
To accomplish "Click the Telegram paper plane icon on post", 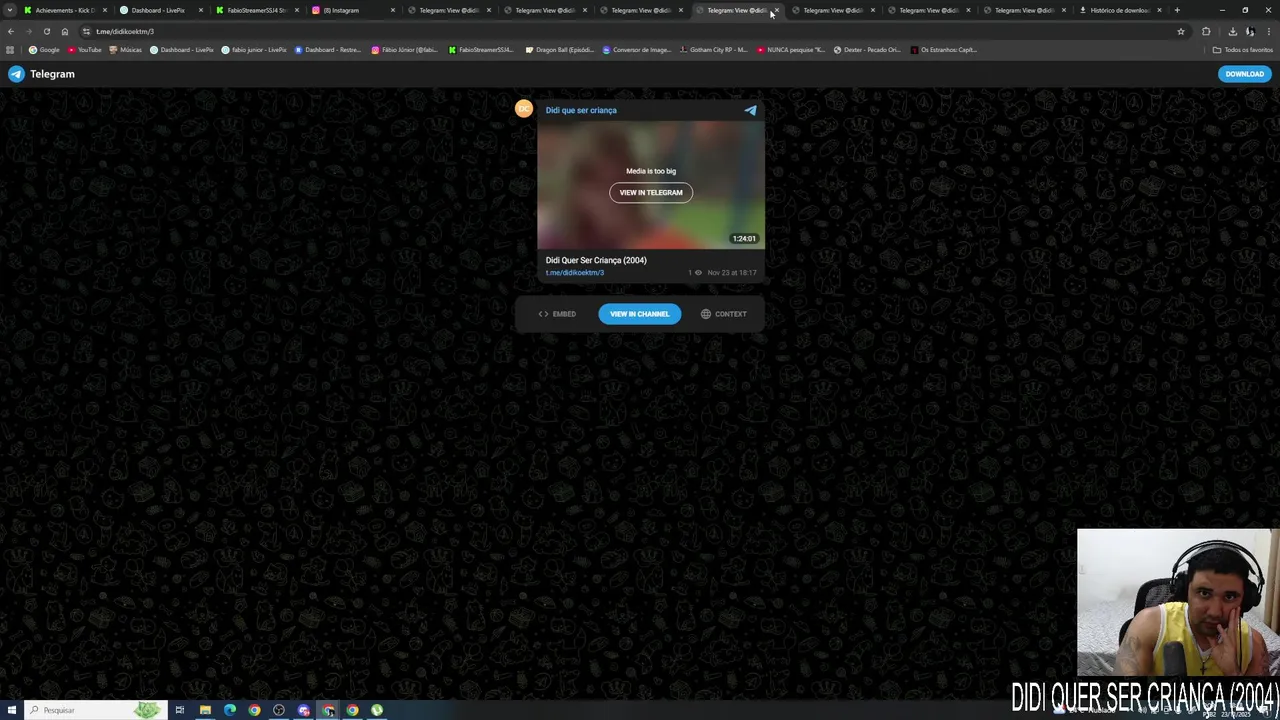I will point(751,110).
